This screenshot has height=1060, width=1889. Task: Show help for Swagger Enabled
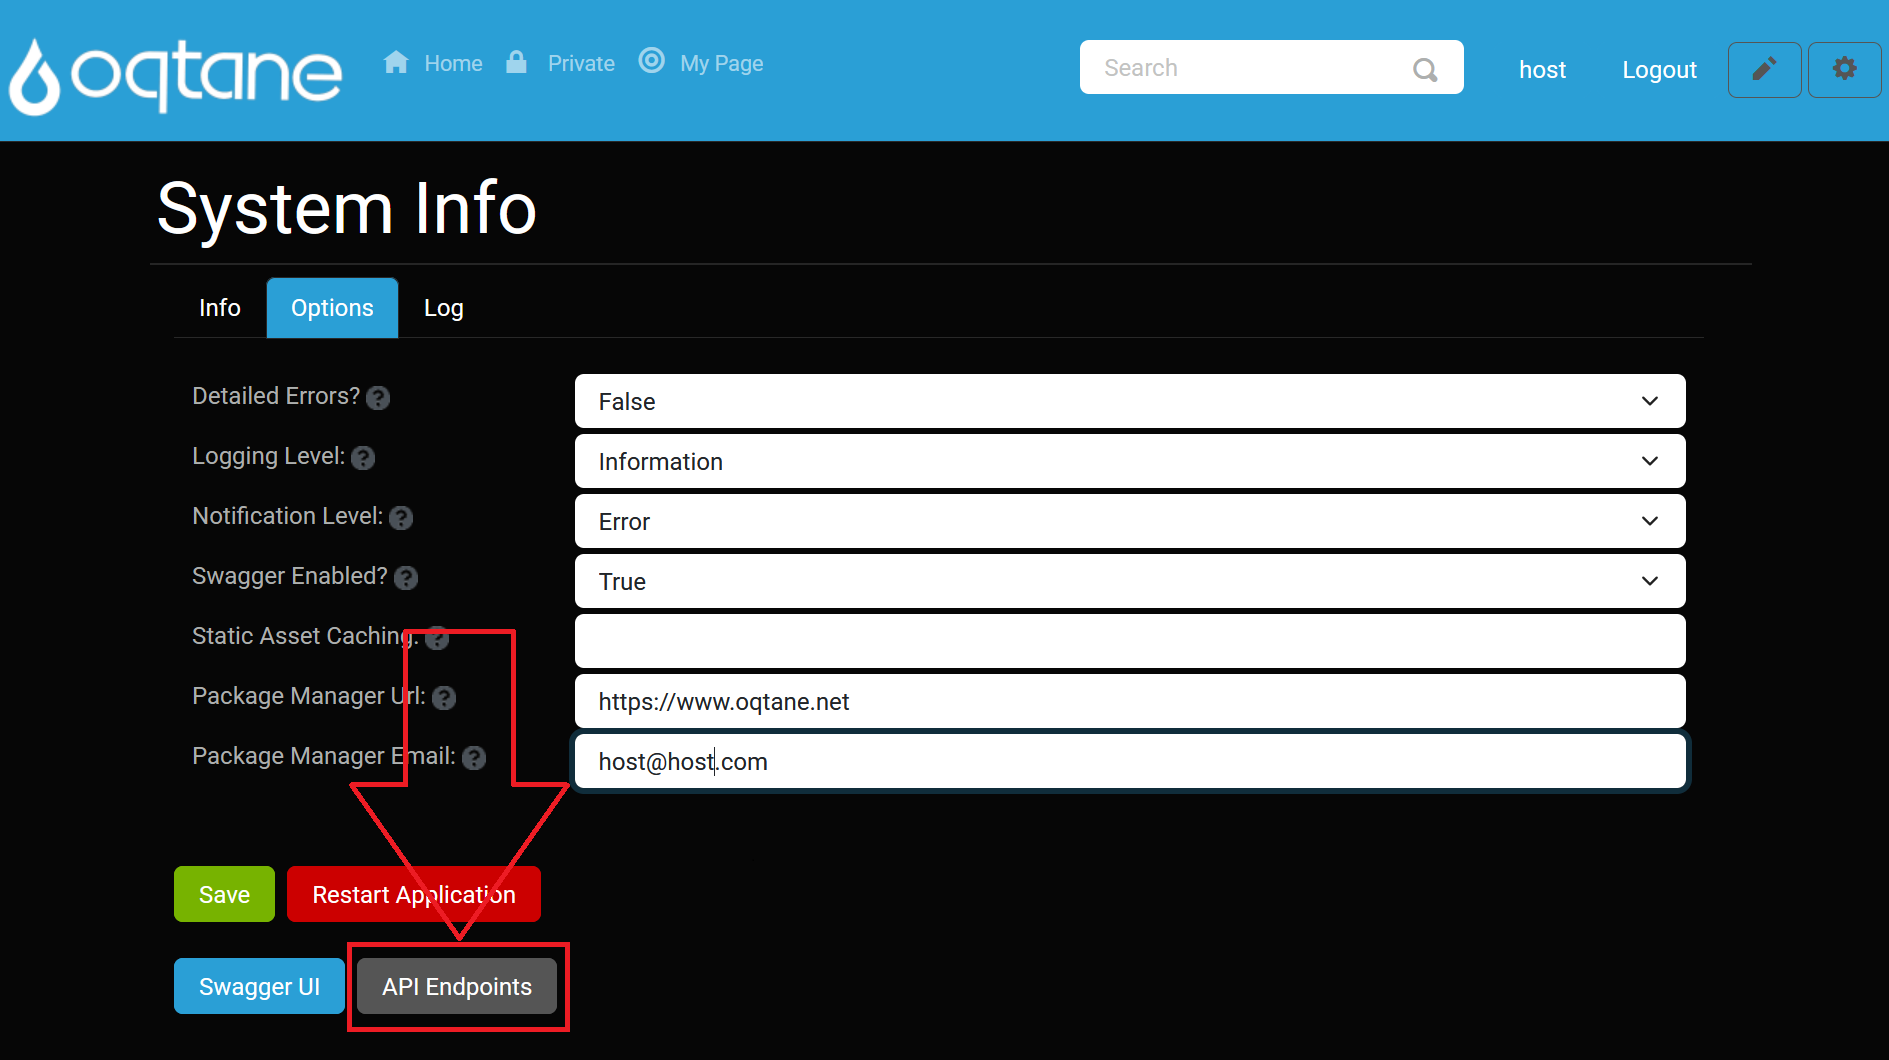pos(406,578)
